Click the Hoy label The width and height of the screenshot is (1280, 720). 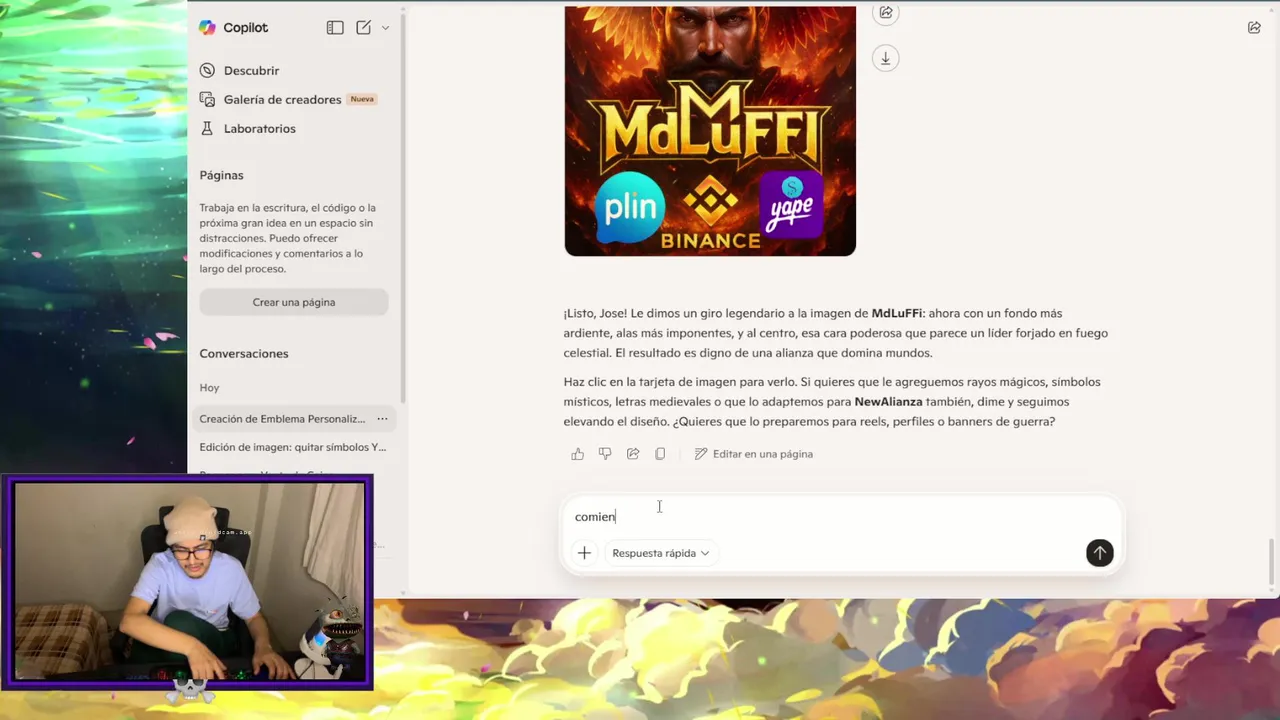209,388
